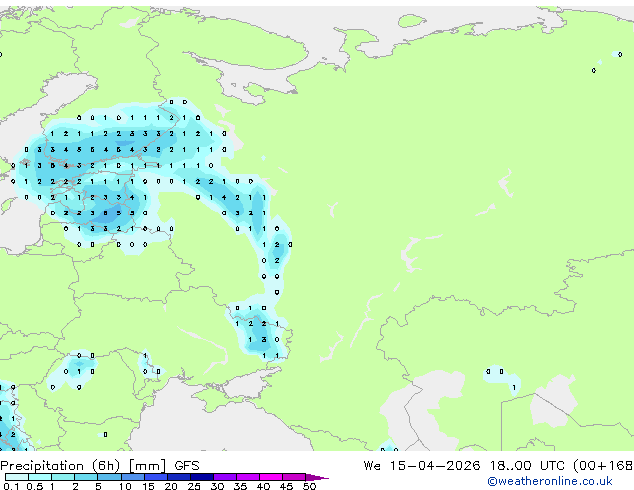Choose the 45–50 mm legend color box
Image resolution: width=634 pixels, height=490 pixels.
294,477
